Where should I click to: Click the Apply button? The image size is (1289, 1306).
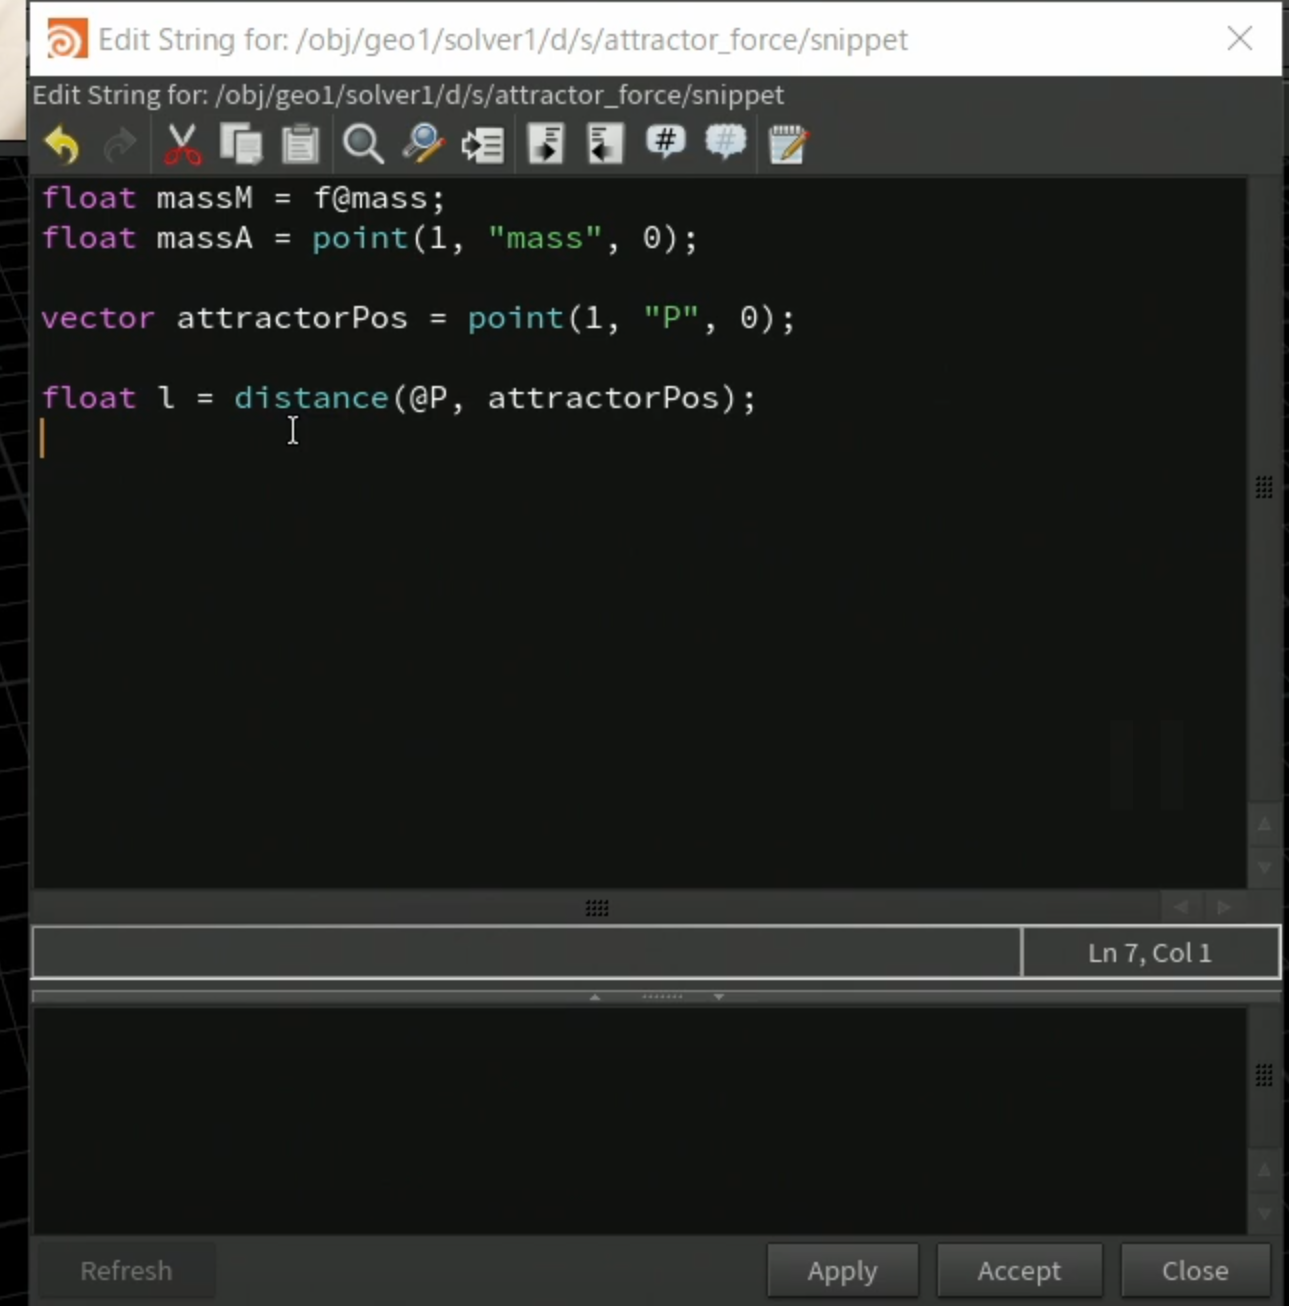(x=842, y=1270)
